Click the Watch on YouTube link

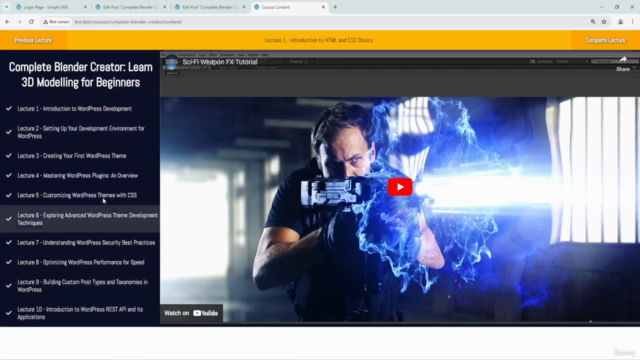click(x=191, y=313)
